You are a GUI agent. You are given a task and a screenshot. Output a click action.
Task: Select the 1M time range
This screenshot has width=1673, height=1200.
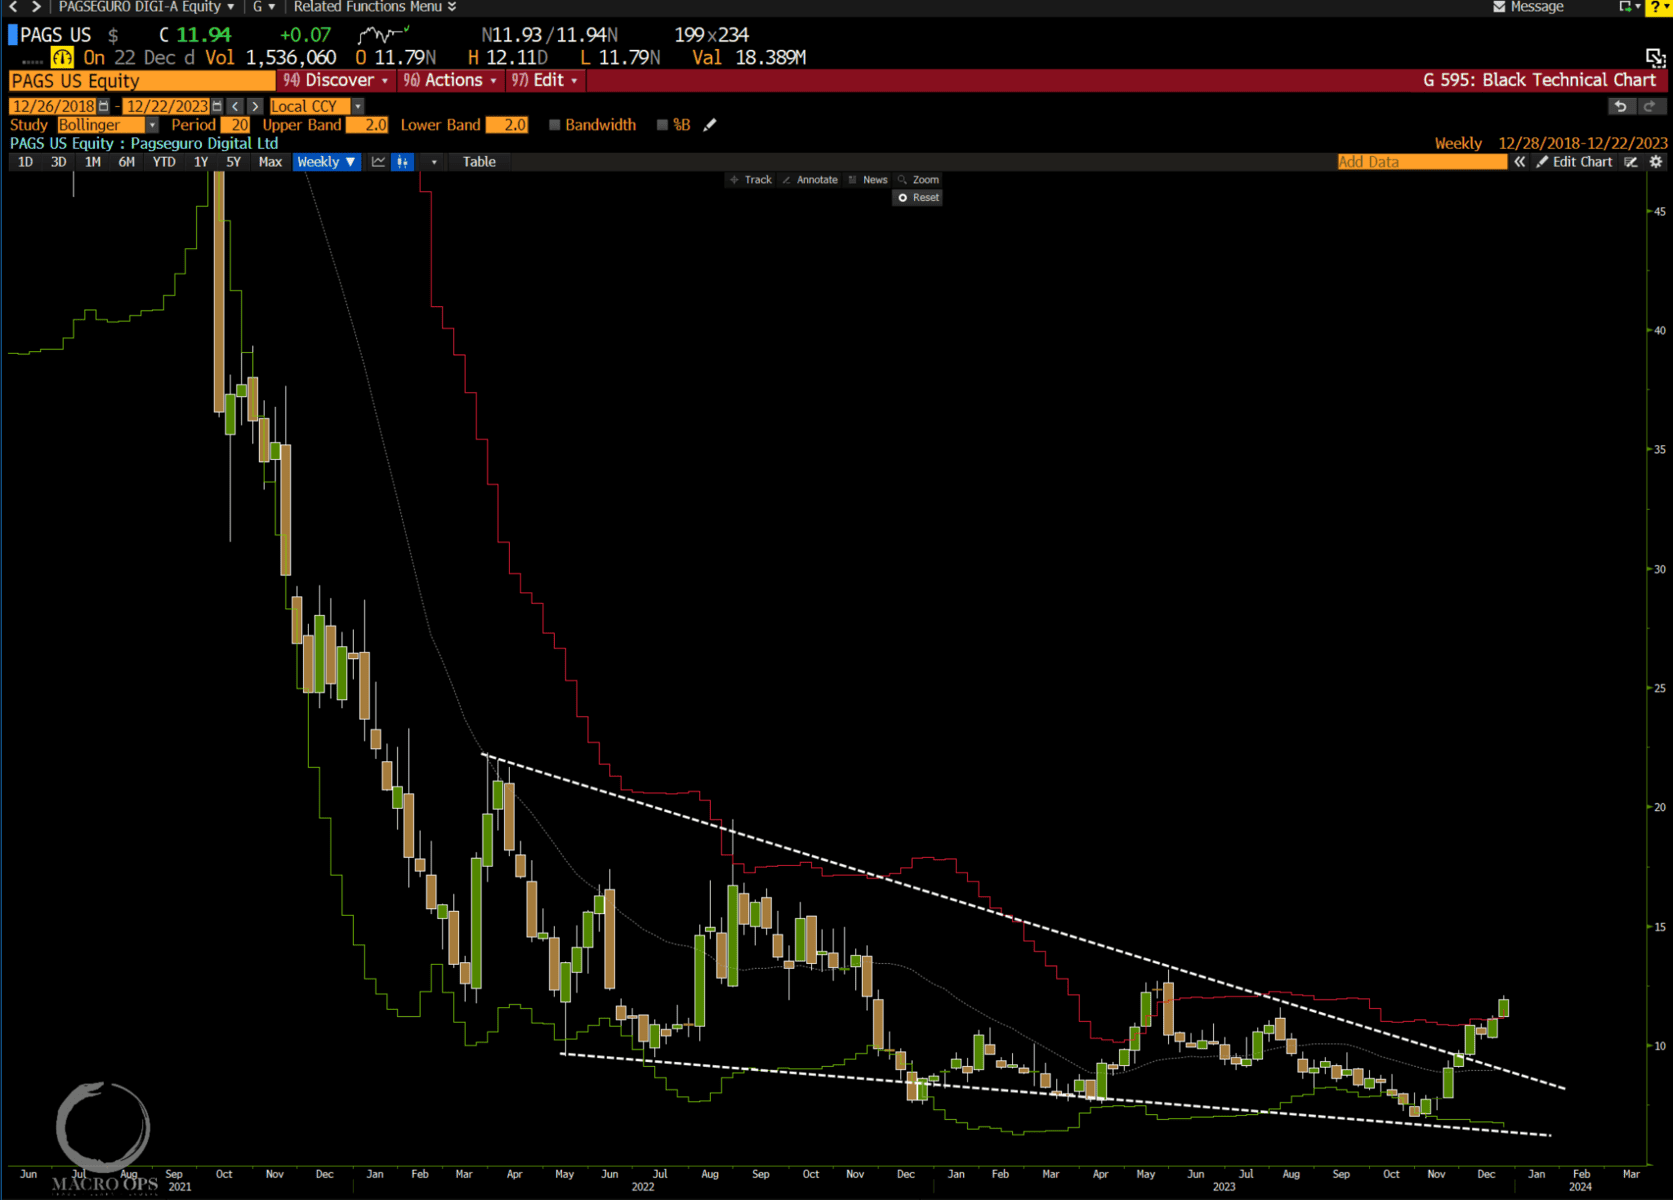(93, 162)
